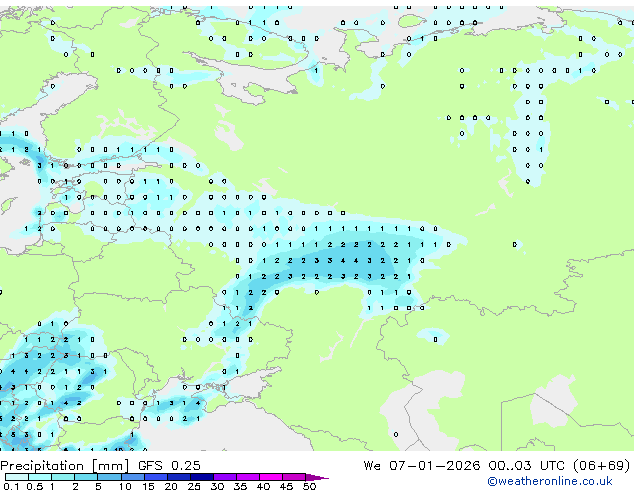The image size is (634, 490).
Task: Click the '00..03 UTC' time range text
Action: [x=525, y=466]
